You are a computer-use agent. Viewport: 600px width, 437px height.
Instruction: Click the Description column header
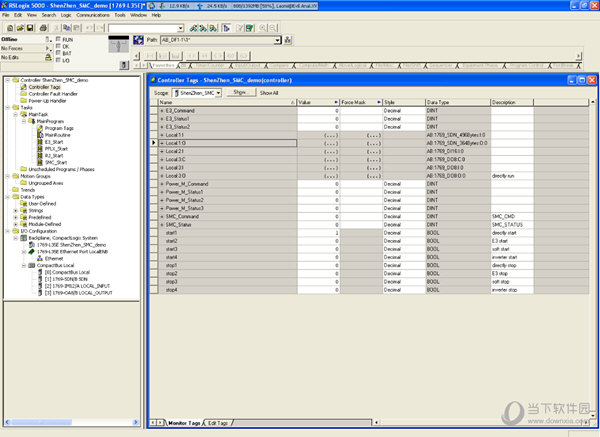[x=512, y=102]
